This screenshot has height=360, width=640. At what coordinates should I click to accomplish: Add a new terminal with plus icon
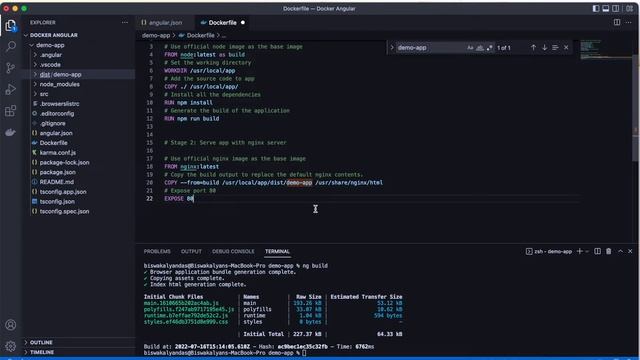[579, 251]
